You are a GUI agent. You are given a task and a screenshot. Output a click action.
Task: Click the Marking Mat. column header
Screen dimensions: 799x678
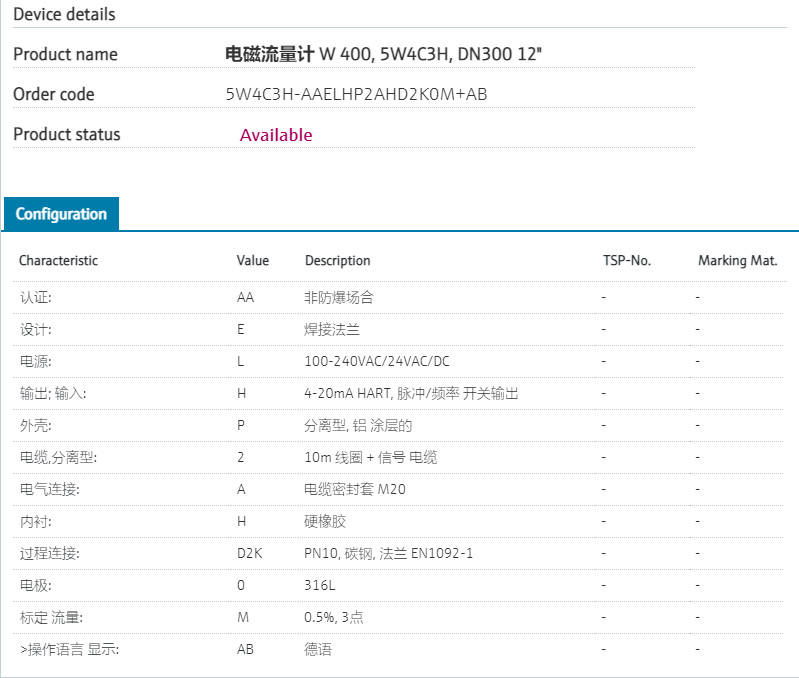tap(737, 261)
